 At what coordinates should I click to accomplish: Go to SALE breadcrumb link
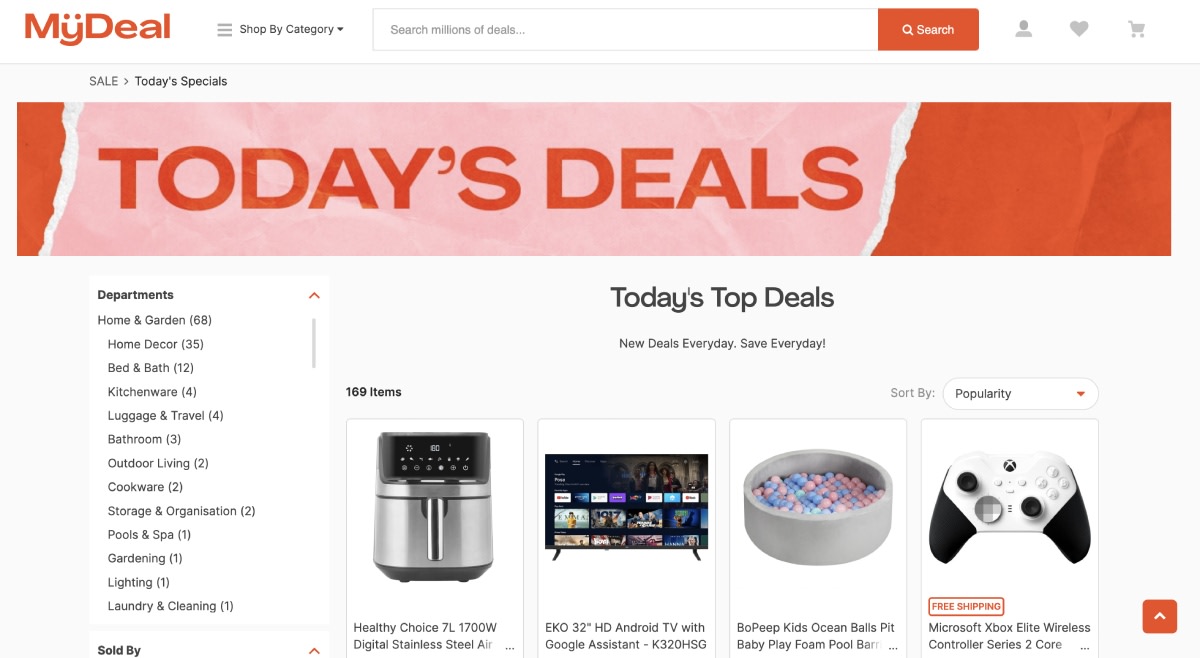pyautogui.click(x=104, y=81)
